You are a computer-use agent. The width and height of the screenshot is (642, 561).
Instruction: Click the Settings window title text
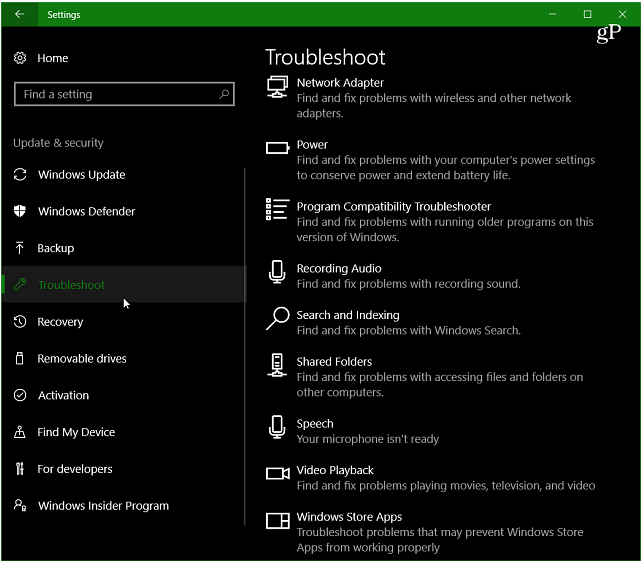tap(63, 15)
